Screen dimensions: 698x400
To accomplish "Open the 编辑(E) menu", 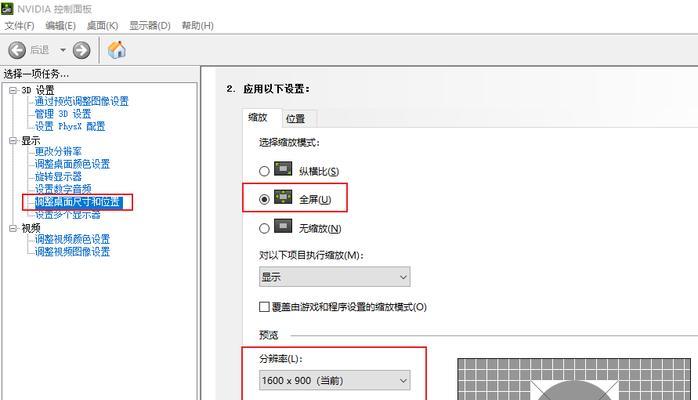I will (61, 26).
